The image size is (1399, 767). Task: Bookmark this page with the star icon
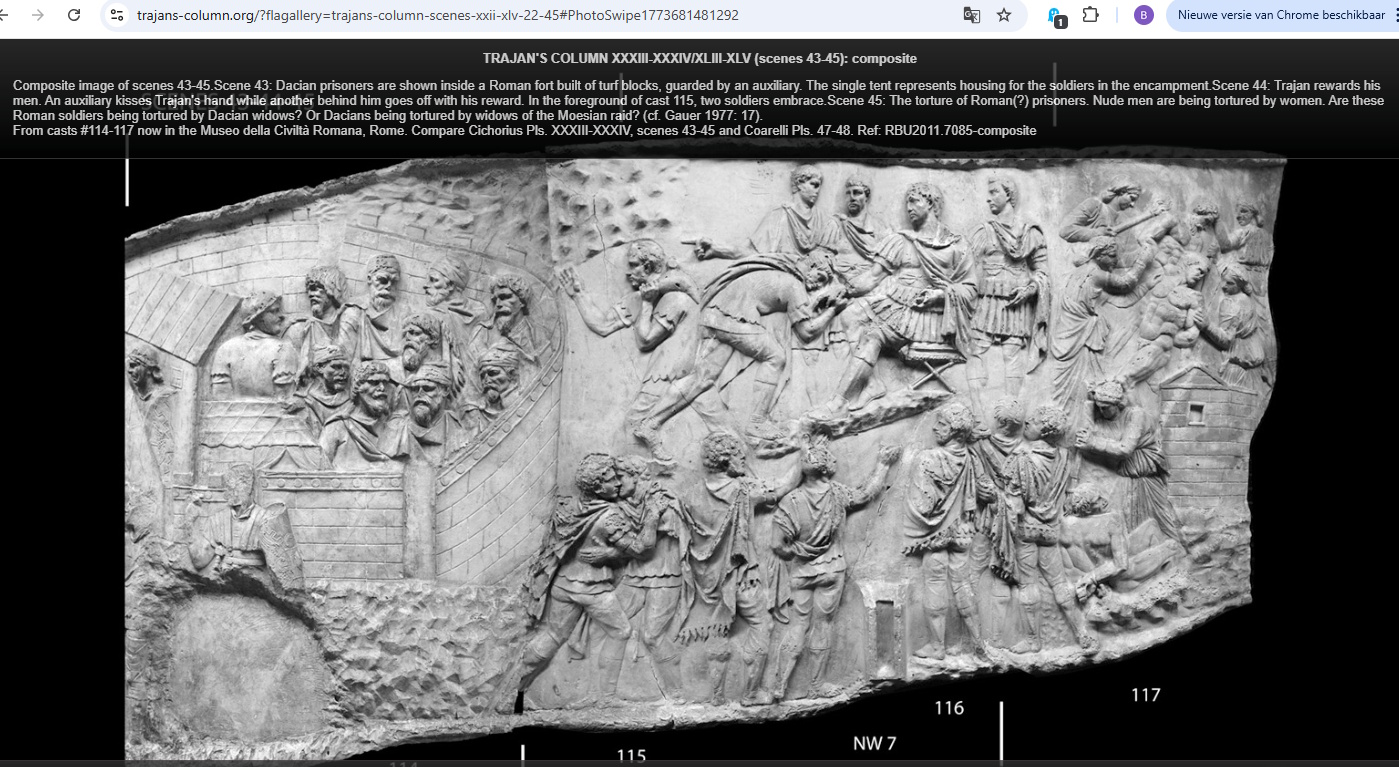(1004, 15)
